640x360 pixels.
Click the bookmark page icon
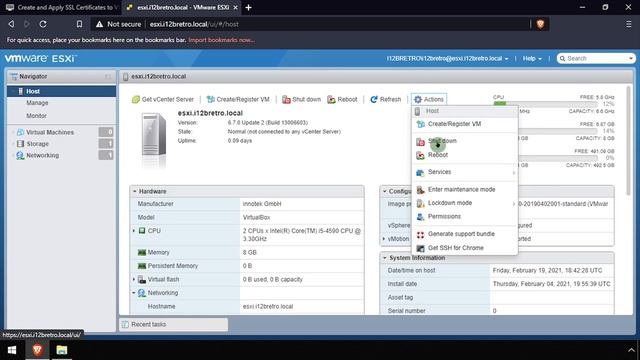79,24
